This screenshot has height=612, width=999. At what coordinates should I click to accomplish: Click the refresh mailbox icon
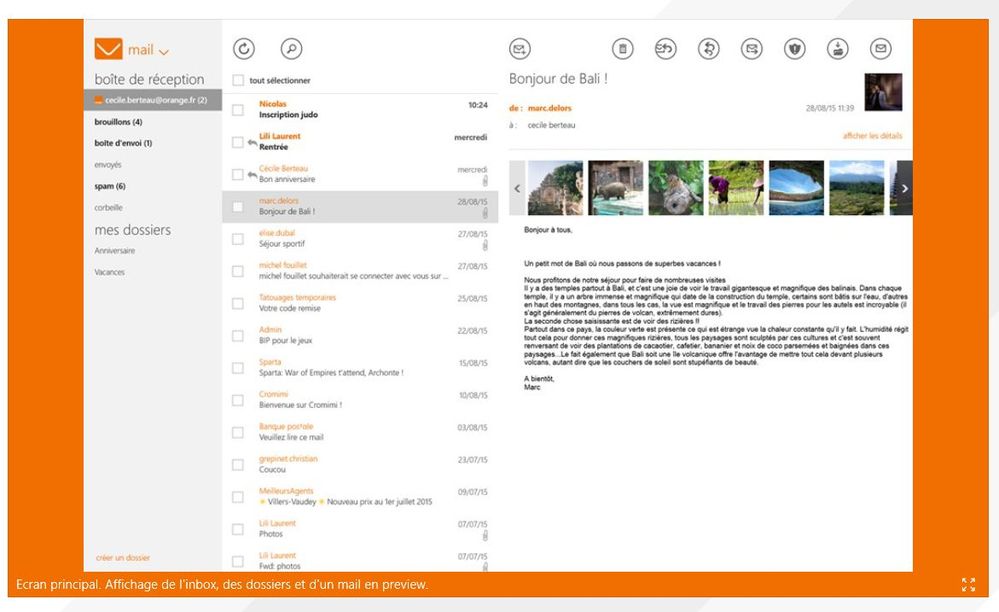click(x=244, y=48)
